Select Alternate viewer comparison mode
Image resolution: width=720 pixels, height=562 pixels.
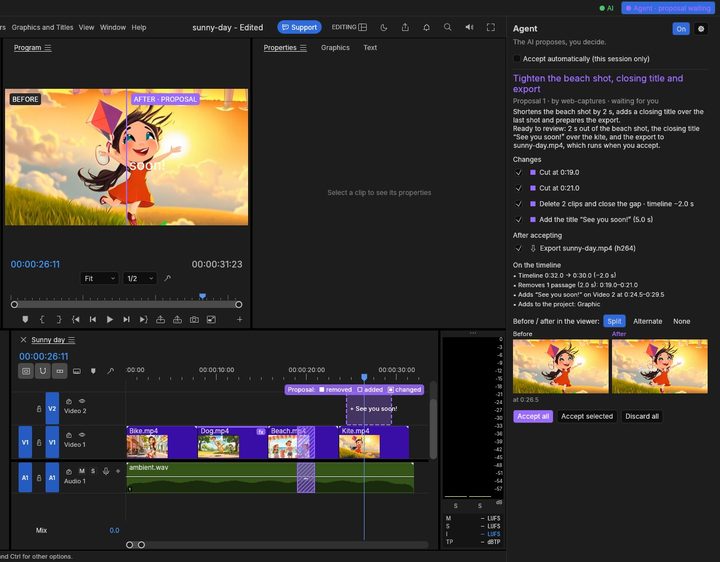647,321
